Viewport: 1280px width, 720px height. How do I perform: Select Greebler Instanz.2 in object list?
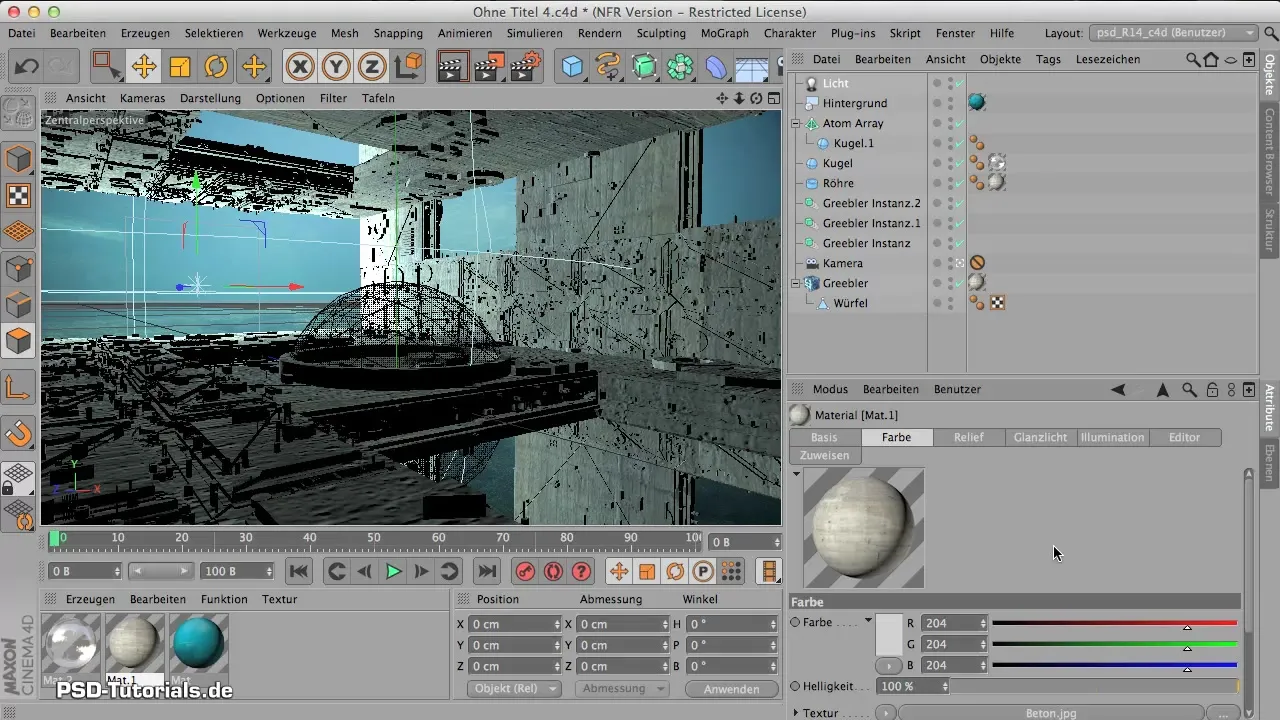(871, 203)
